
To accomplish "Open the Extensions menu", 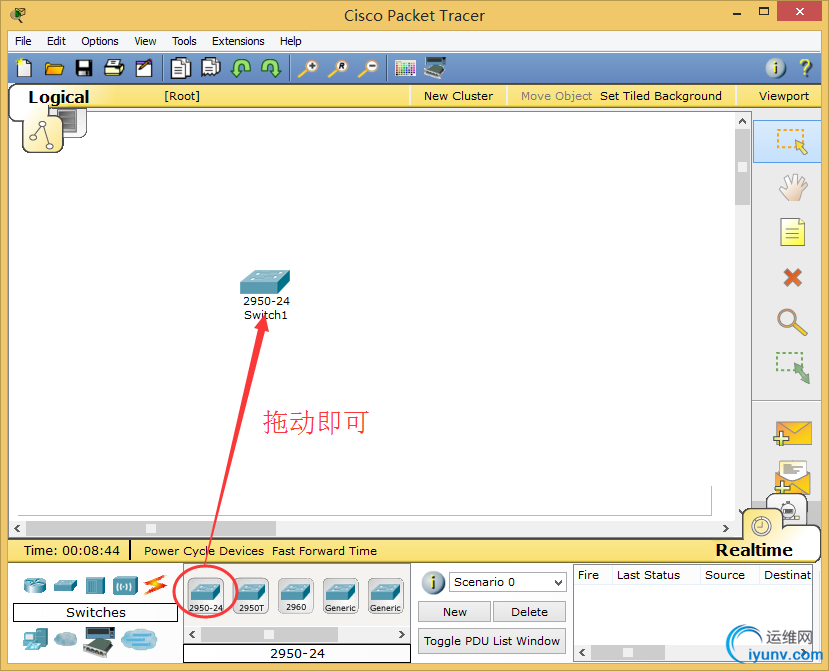I will tap(238, 41).
